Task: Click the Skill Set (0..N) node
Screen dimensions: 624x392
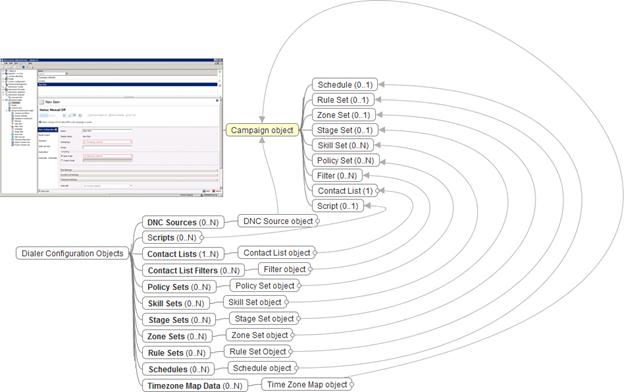Action: click(x=343, y=145)
